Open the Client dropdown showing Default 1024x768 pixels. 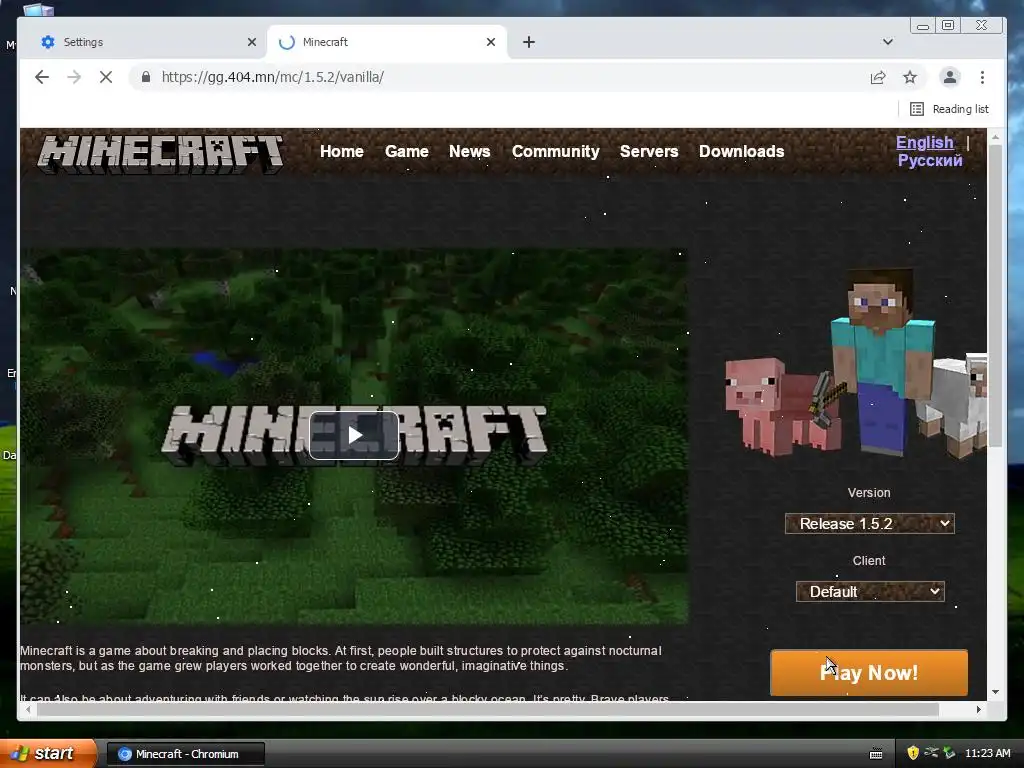point(870,592)
